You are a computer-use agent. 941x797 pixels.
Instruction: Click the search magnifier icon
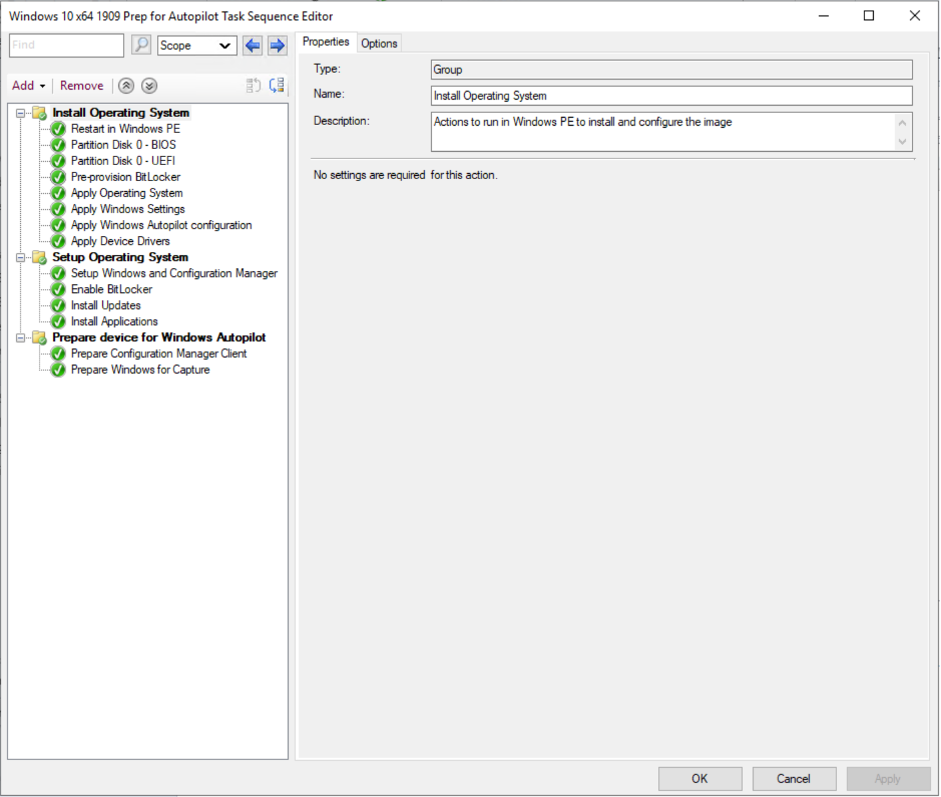(x=141, y=45)
